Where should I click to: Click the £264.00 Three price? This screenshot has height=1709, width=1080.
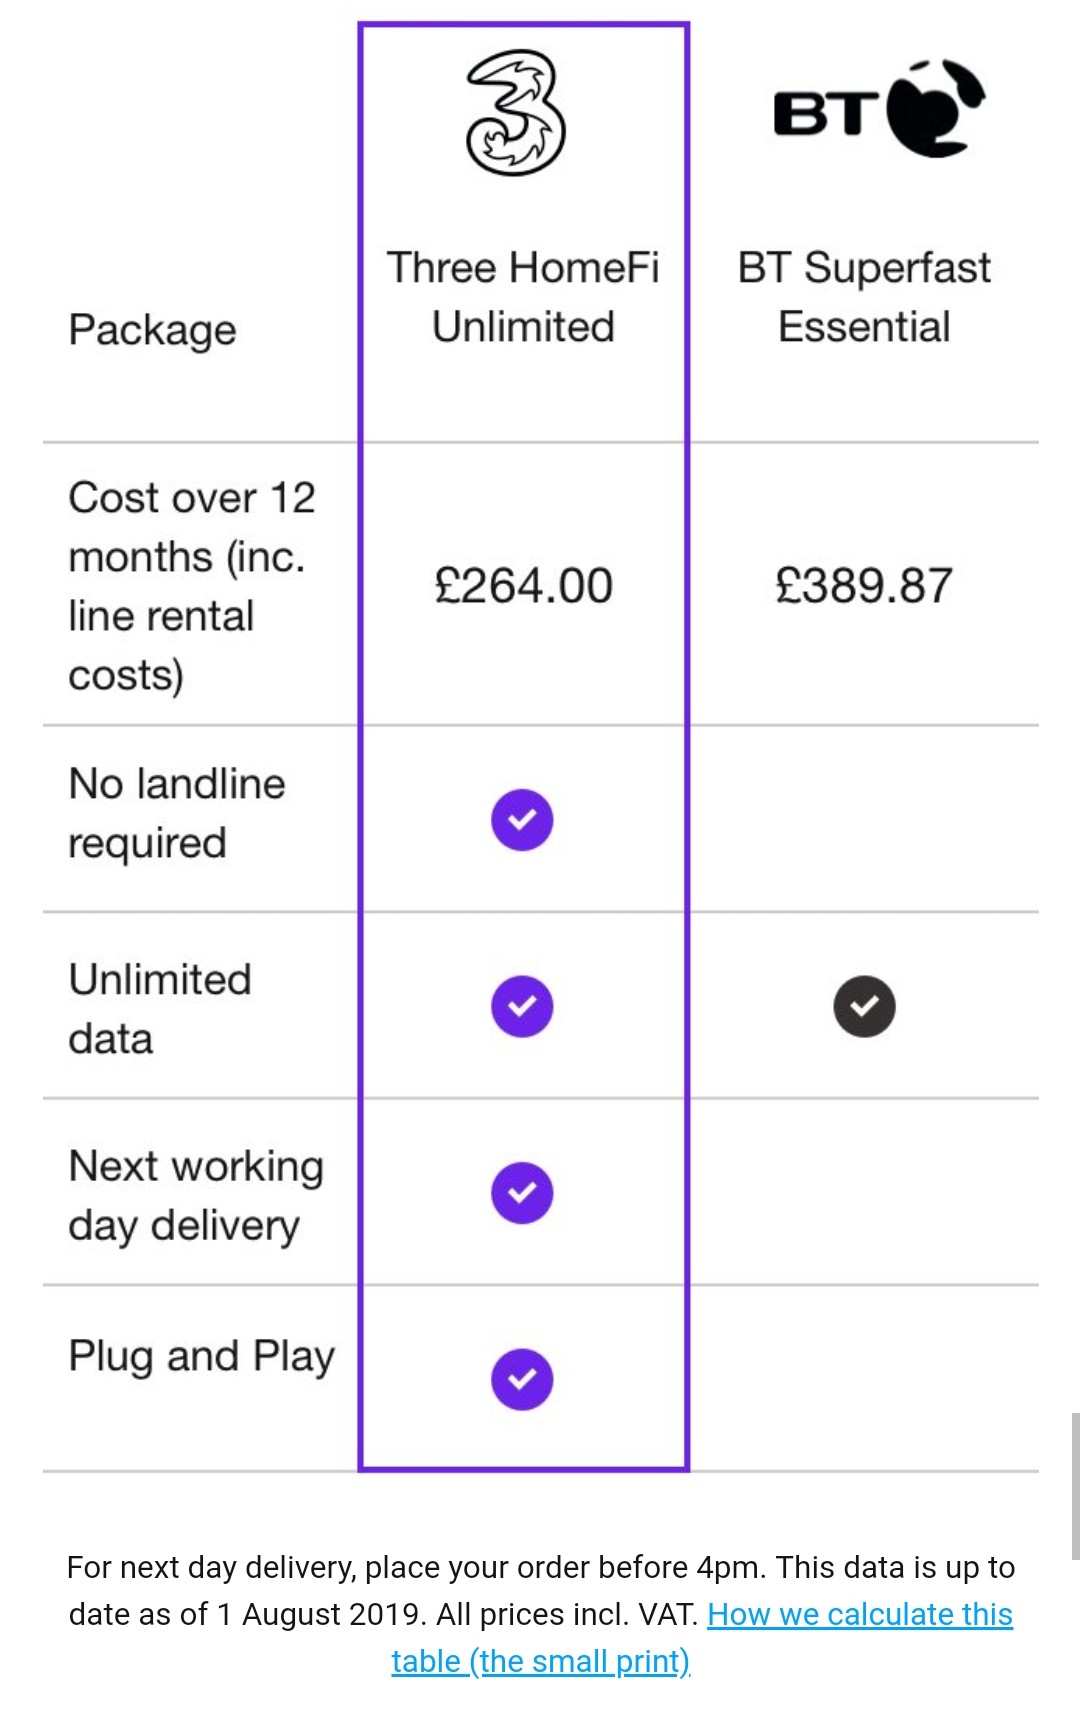coord(523,585)
